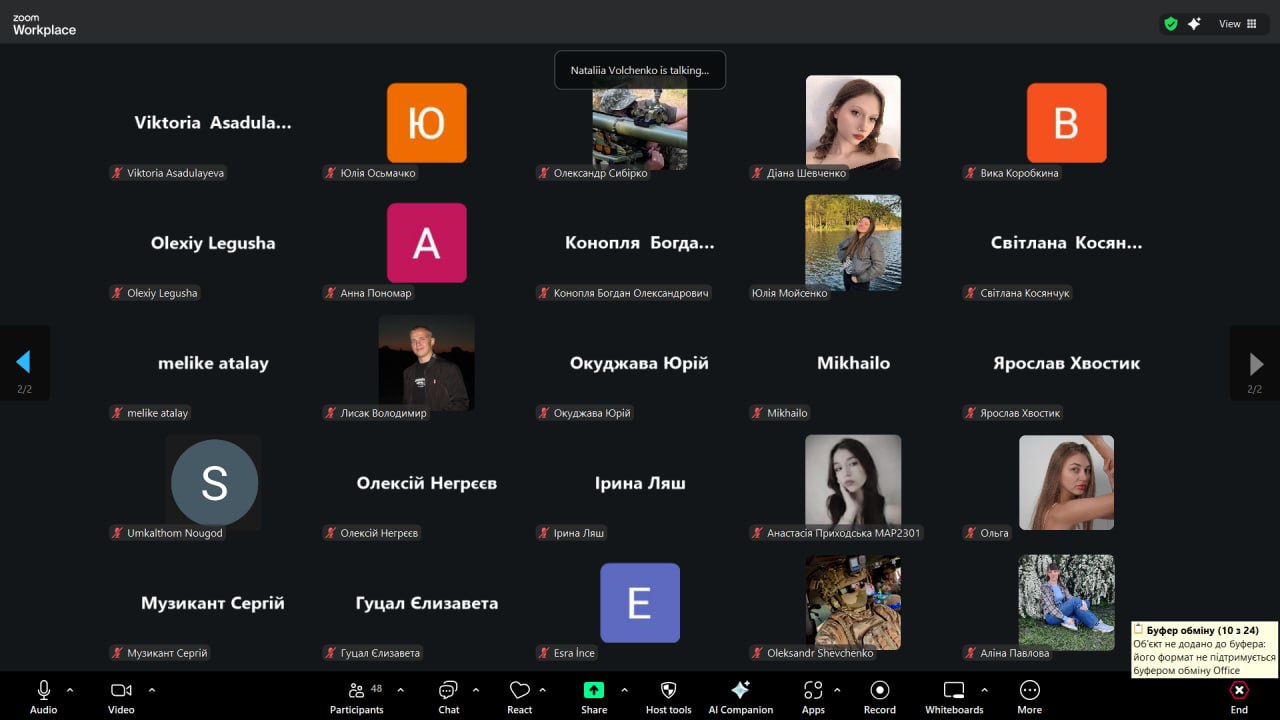Expand the Audio options arrow
This screenshot has width=1280, height=720.
pyautogui.click(x=70, y=690)
